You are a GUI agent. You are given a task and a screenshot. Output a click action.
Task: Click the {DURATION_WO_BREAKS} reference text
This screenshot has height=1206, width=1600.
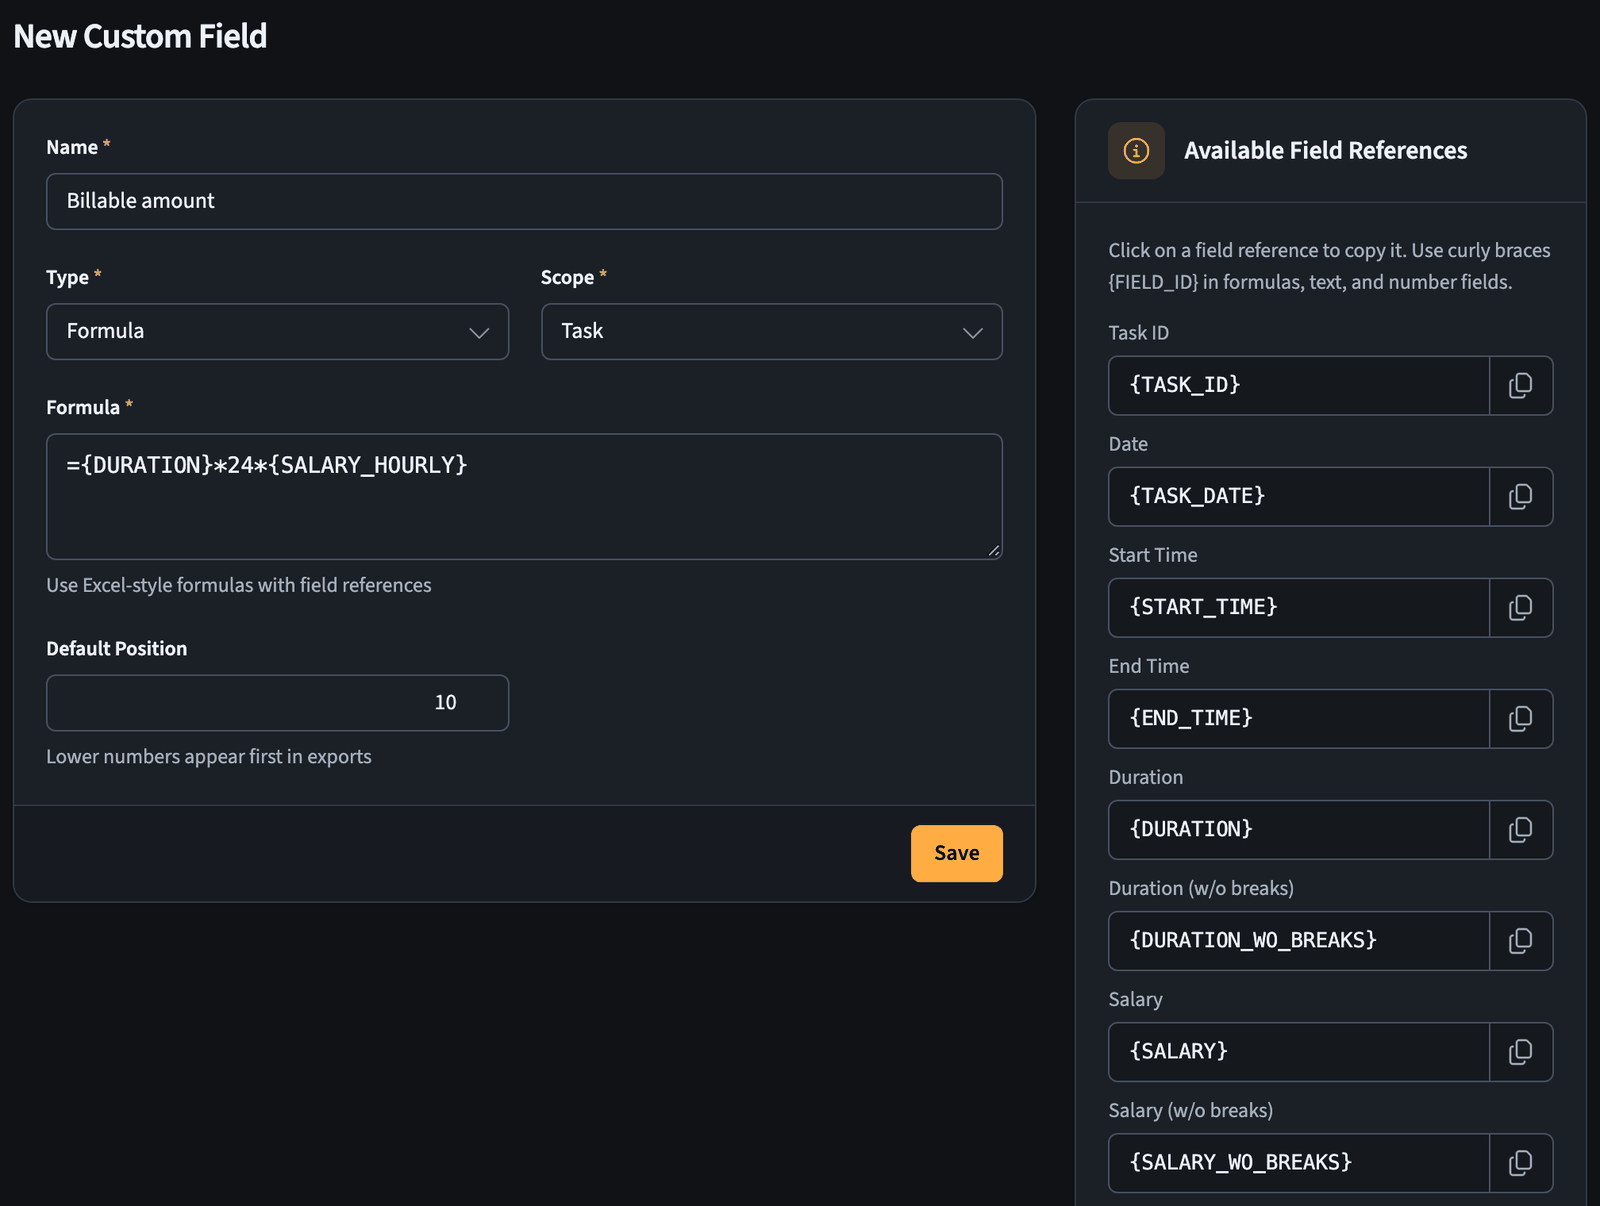click(x=1253, y=940)
